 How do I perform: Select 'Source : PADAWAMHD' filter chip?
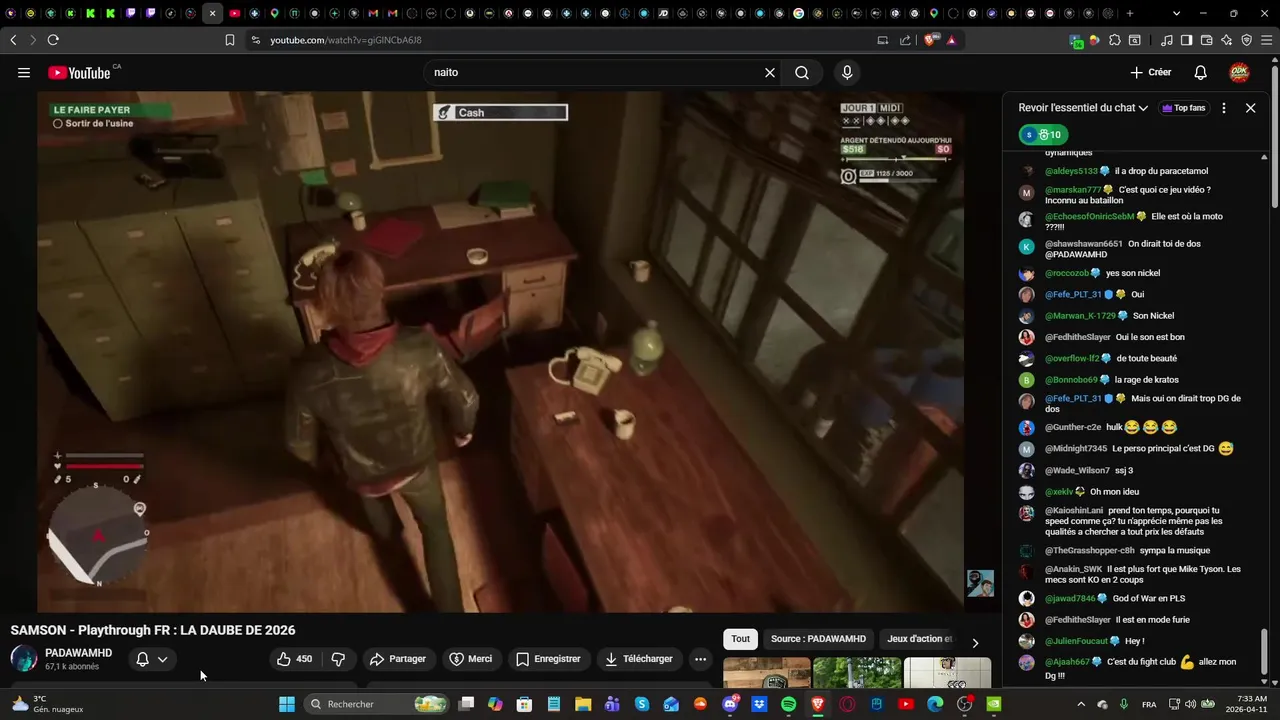click(x=818, y=639)
